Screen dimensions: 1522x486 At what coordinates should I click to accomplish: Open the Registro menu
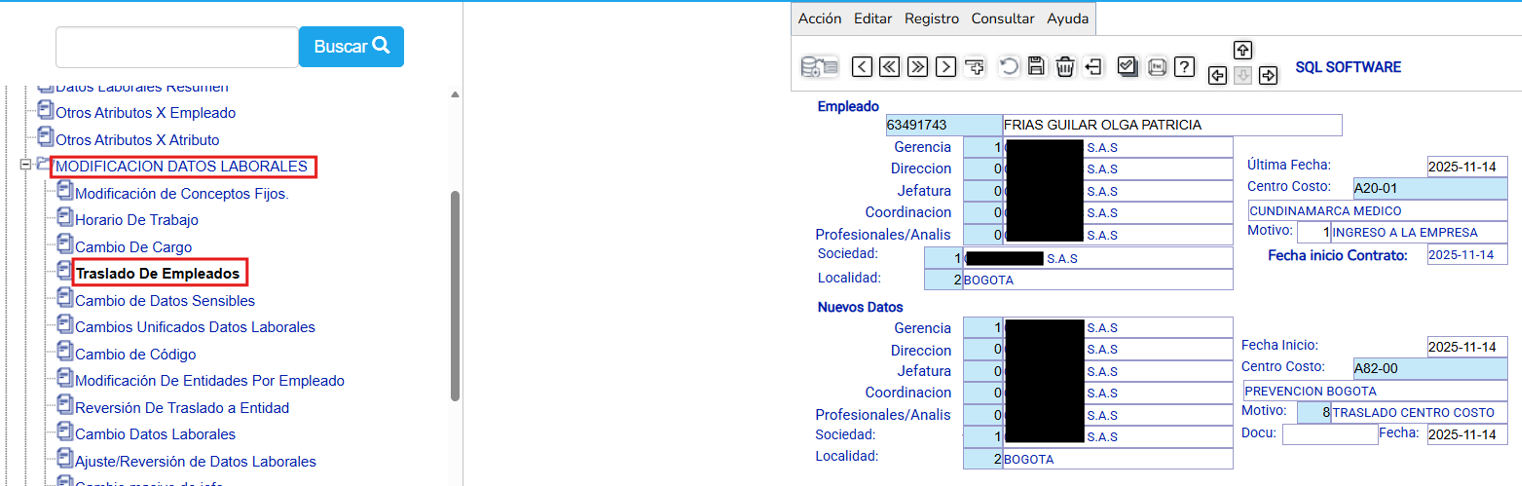(931, 19)
